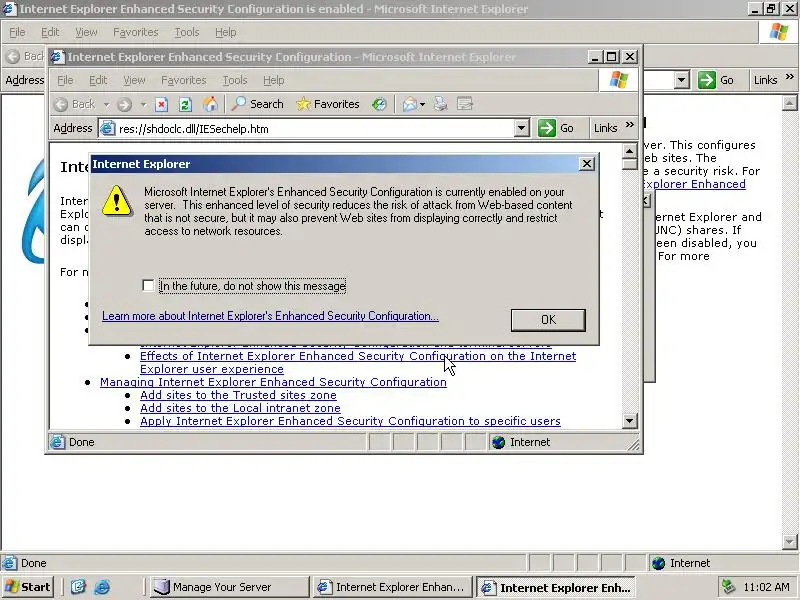Click the 11:02 AM clock in system tray
This screenshot has height=600, width=800.
(766, 587)
